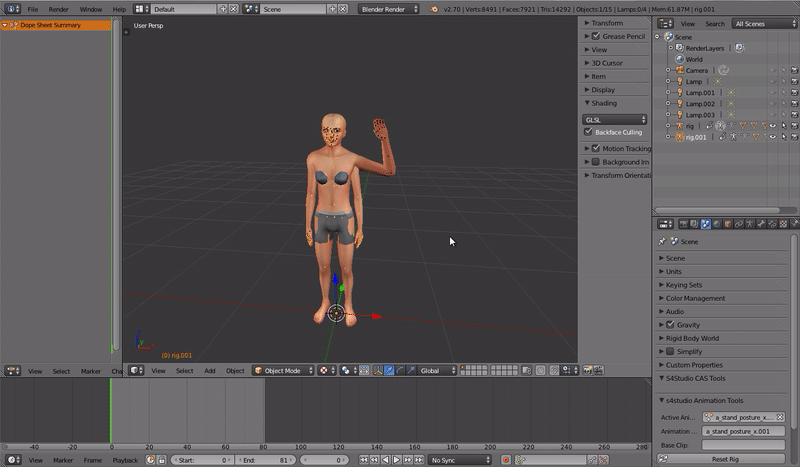This screenshot has width=800, height=467.
Task: Click the End frame field showing 81
Action: [265, 460]
